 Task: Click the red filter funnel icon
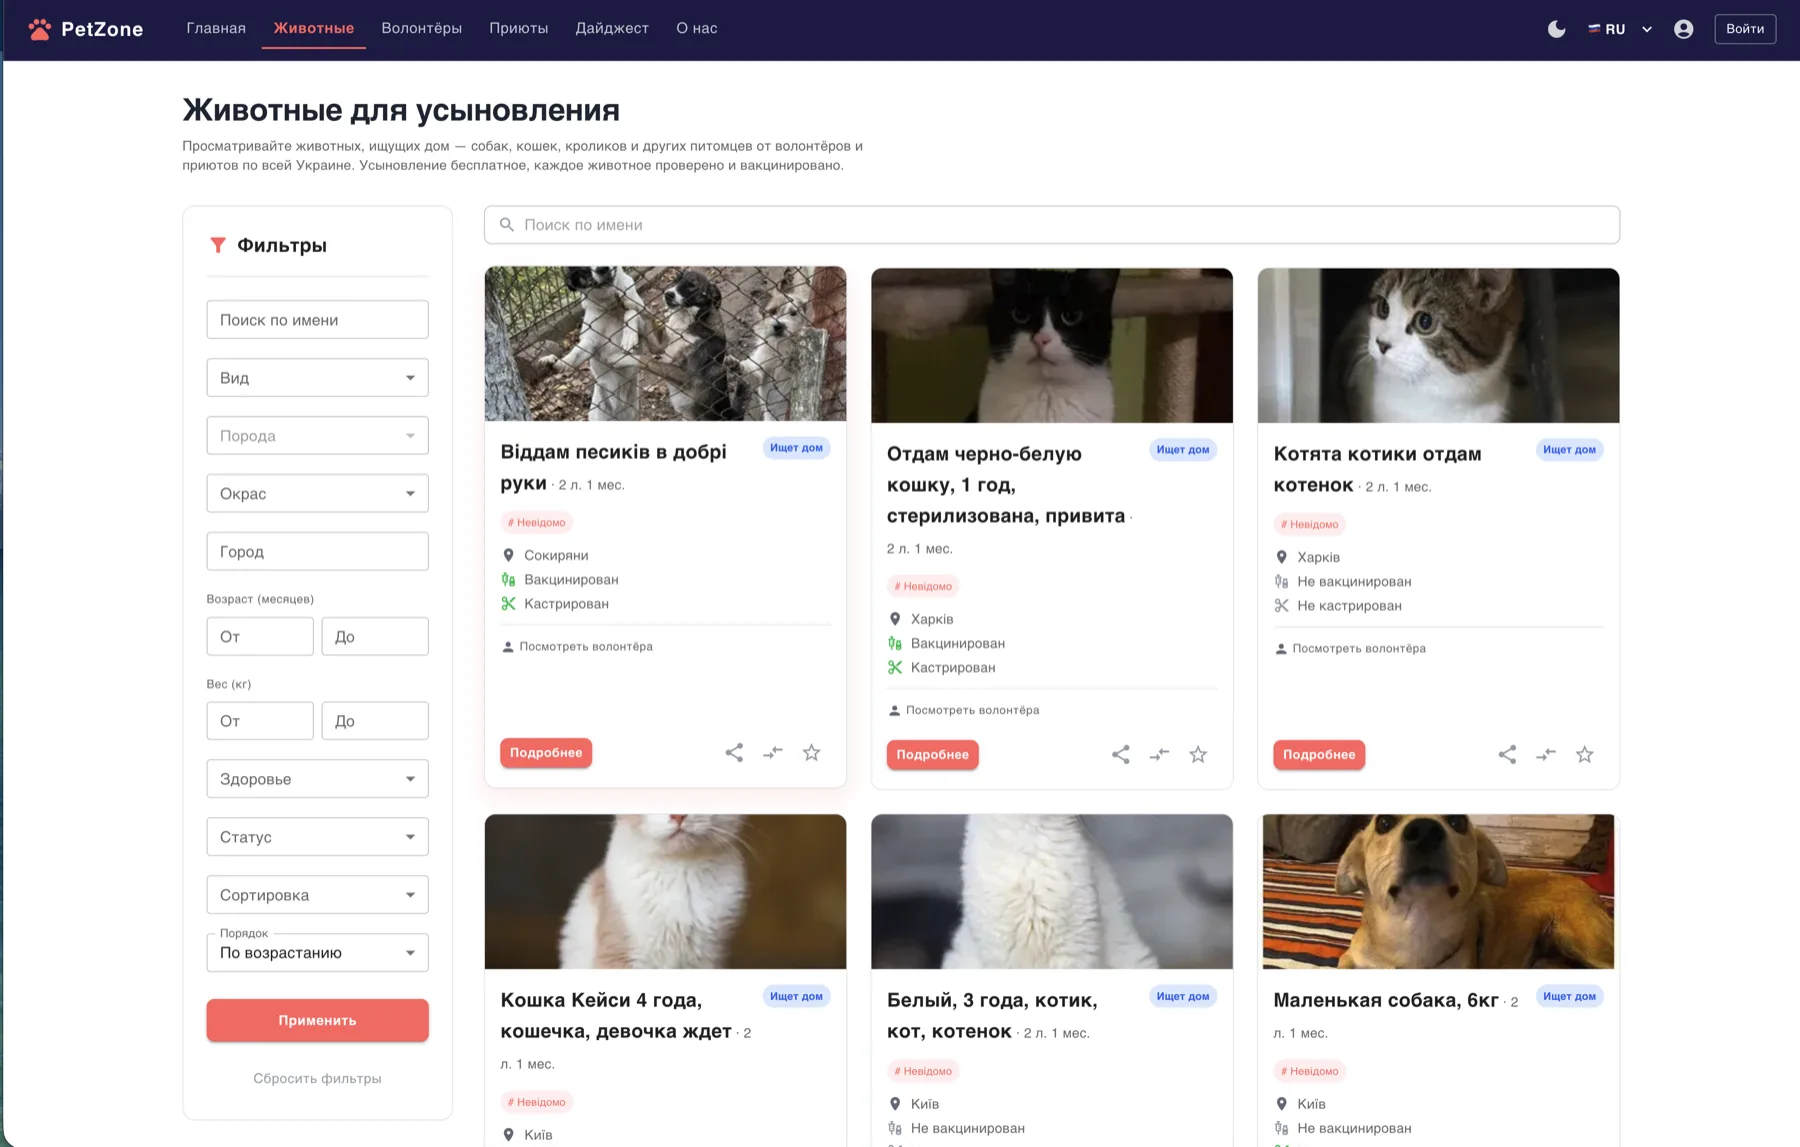pyautogui.click(x=217, y=245)
